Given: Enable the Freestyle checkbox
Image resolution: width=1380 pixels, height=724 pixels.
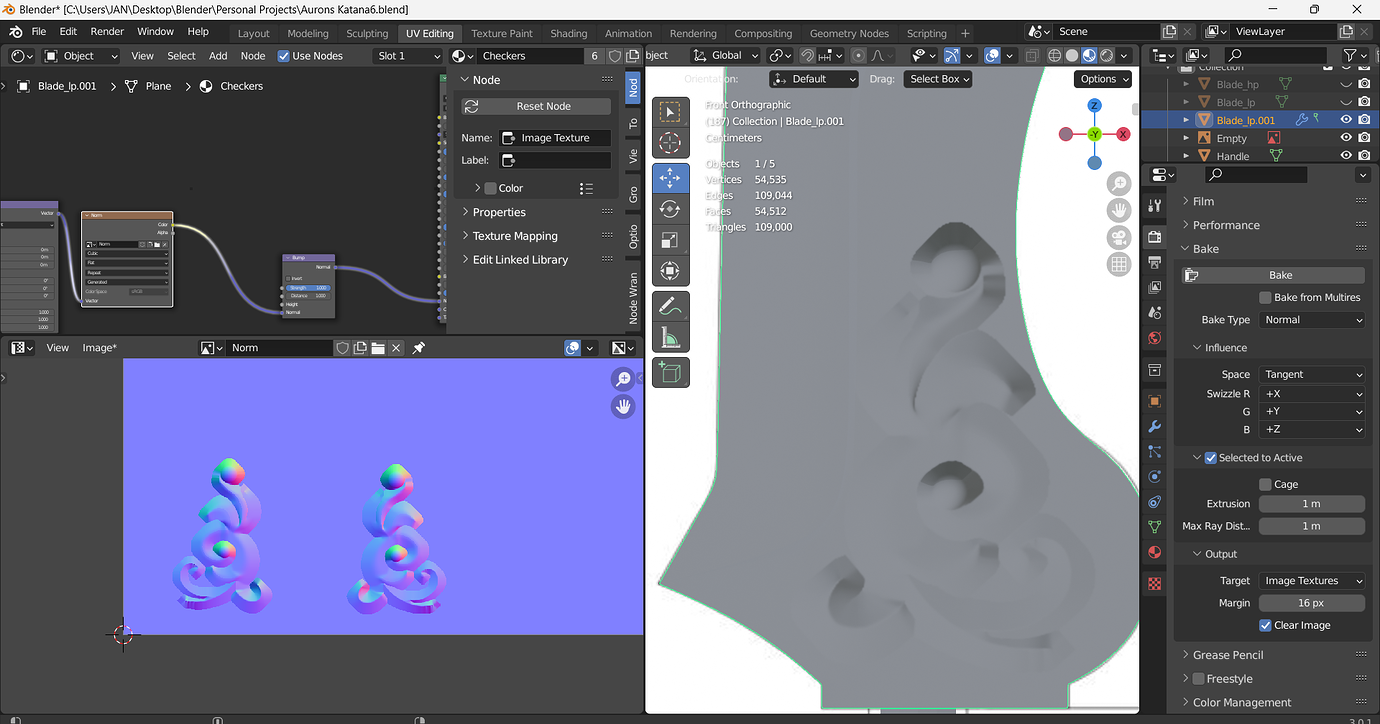Looking at the screenshot, I should point(1198,679).
